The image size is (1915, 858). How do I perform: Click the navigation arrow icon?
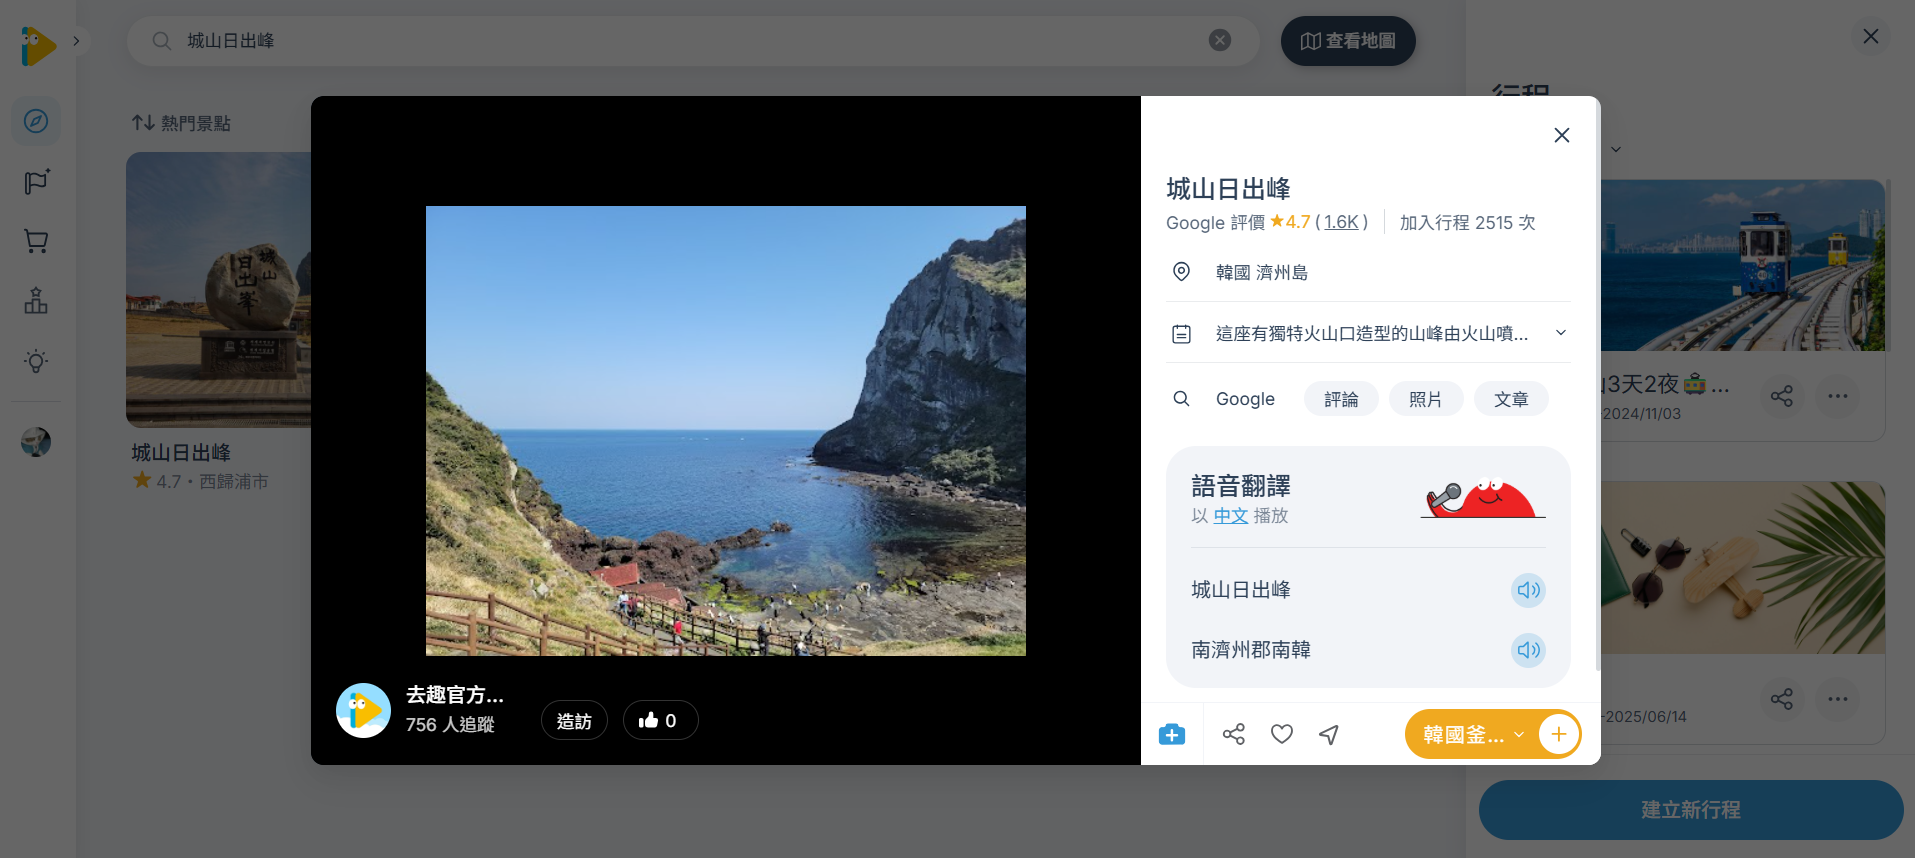(x=1329, y=735)
